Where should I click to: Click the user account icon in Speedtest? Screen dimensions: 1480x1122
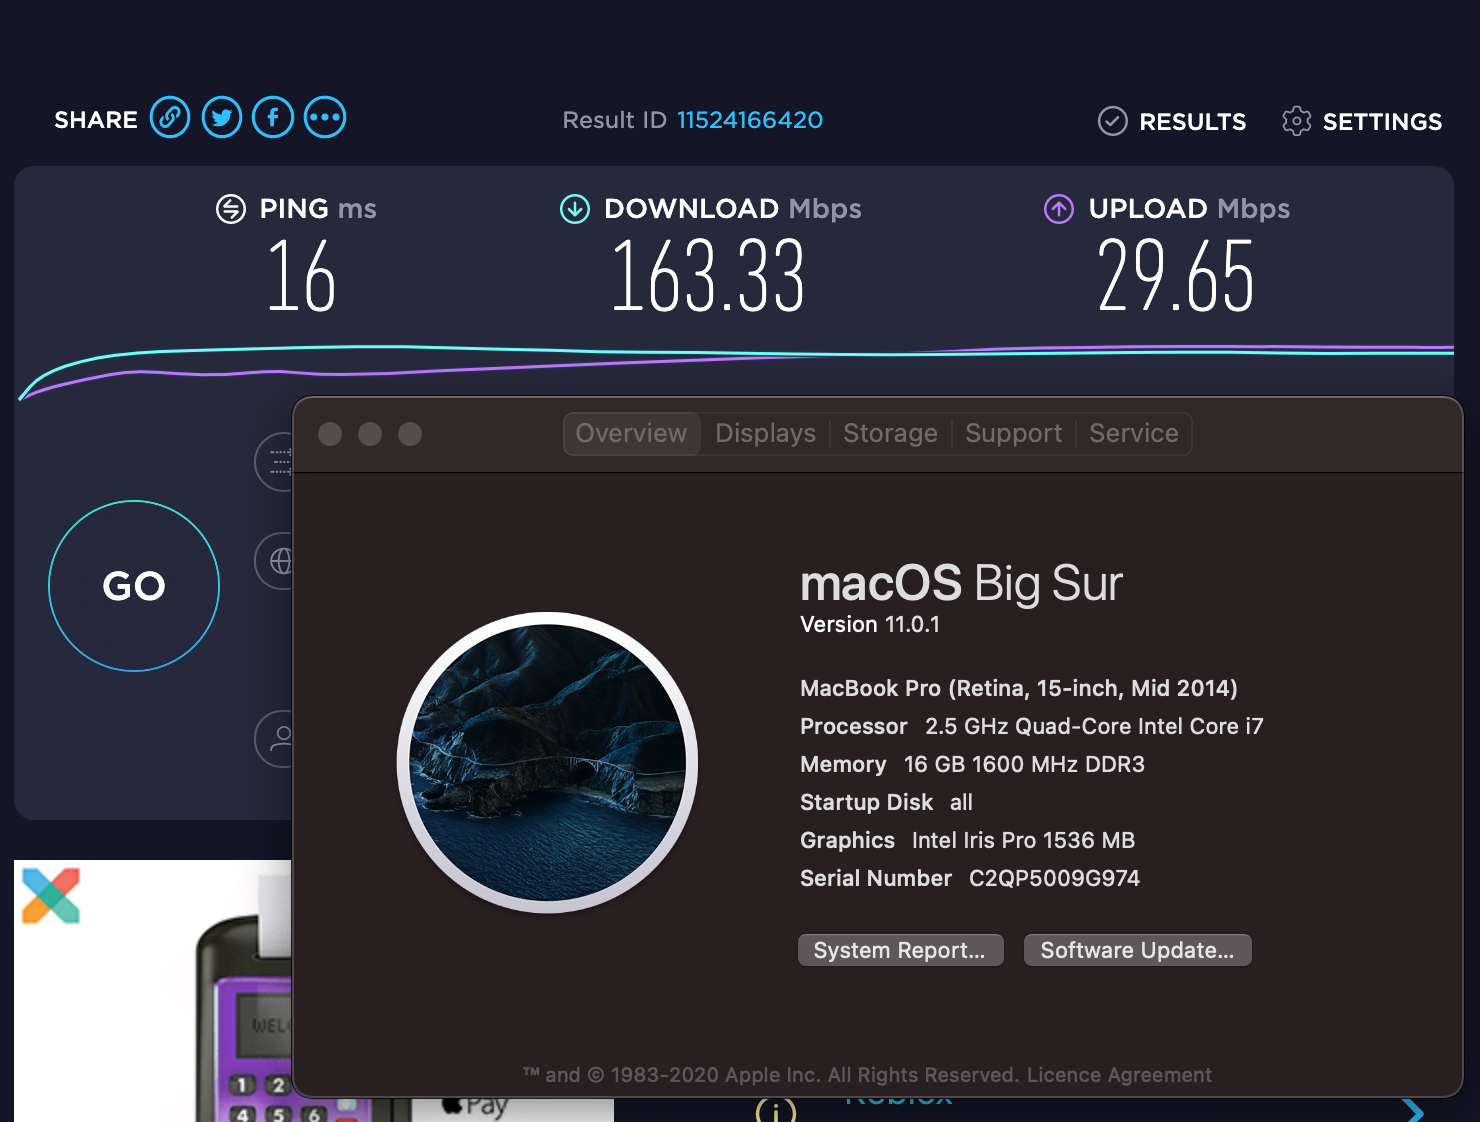pyautogui.click(x=275, y=739)
